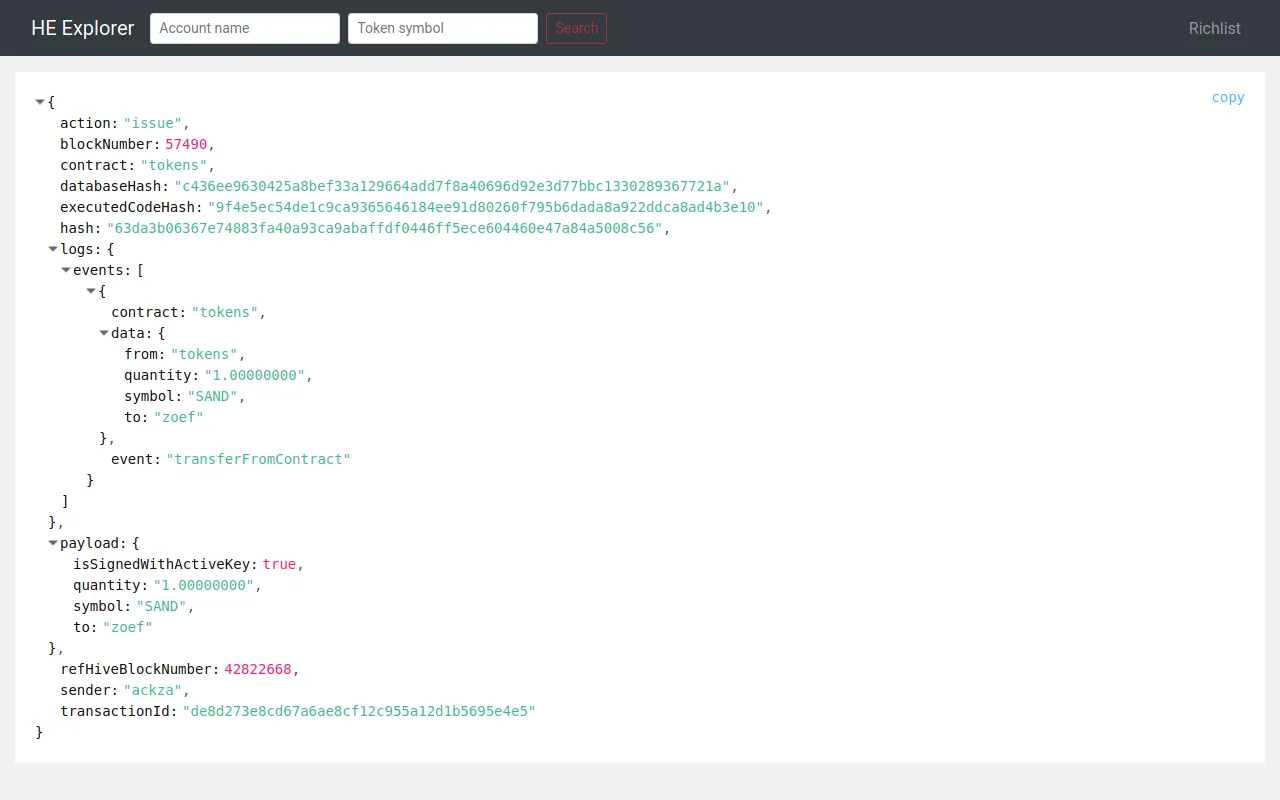The width and height of the screenshot is (1280, 800).
Task: Click the isSignedWithActiveKey true value
Action: point(279,564)
